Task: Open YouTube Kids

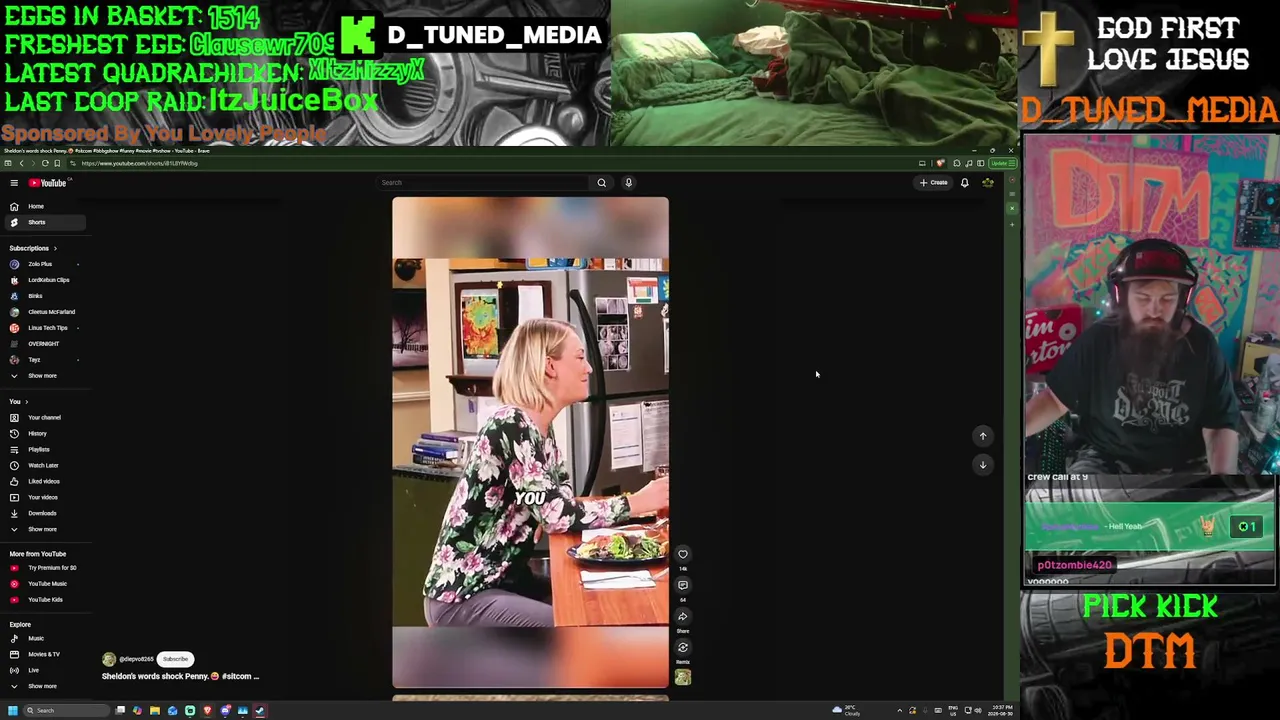Action: [x=45, y=600]
